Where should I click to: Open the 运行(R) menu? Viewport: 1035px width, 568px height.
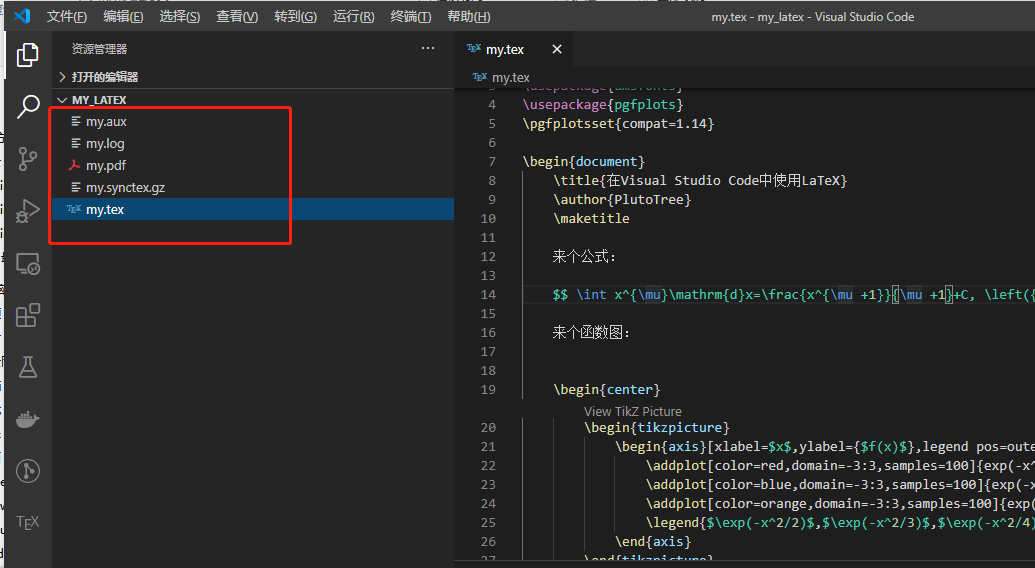pos(353,16)
